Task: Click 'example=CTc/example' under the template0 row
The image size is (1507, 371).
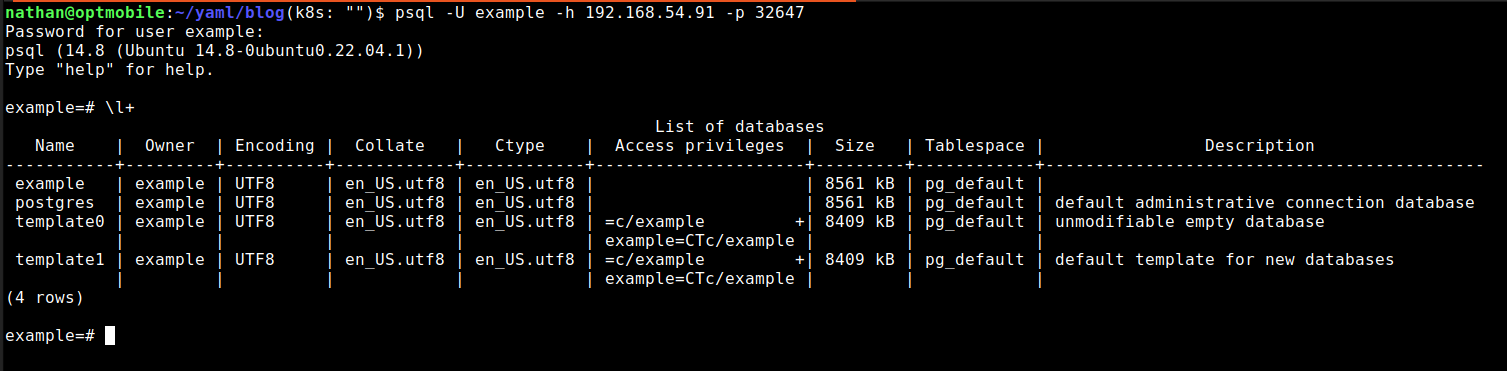Action: click(x=700, y=241)
